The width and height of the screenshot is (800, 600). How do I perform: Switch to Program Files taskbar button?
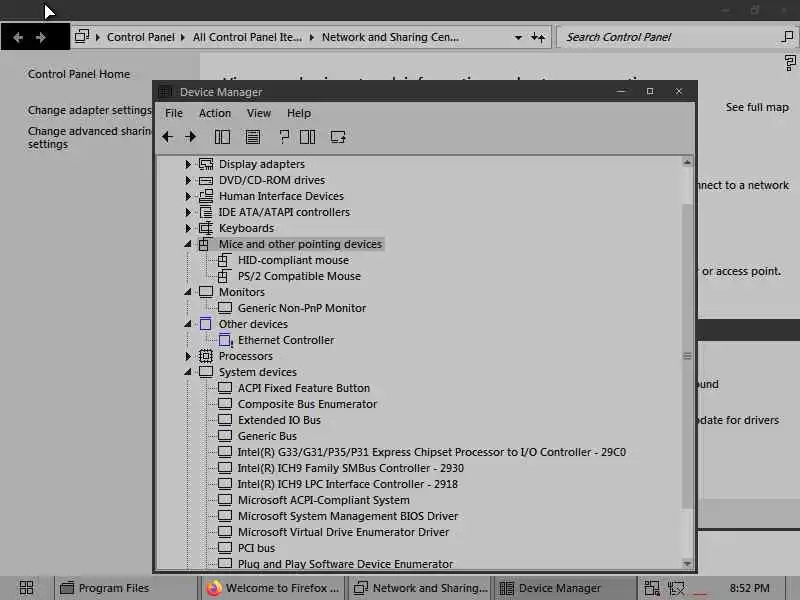click(125, 588)
